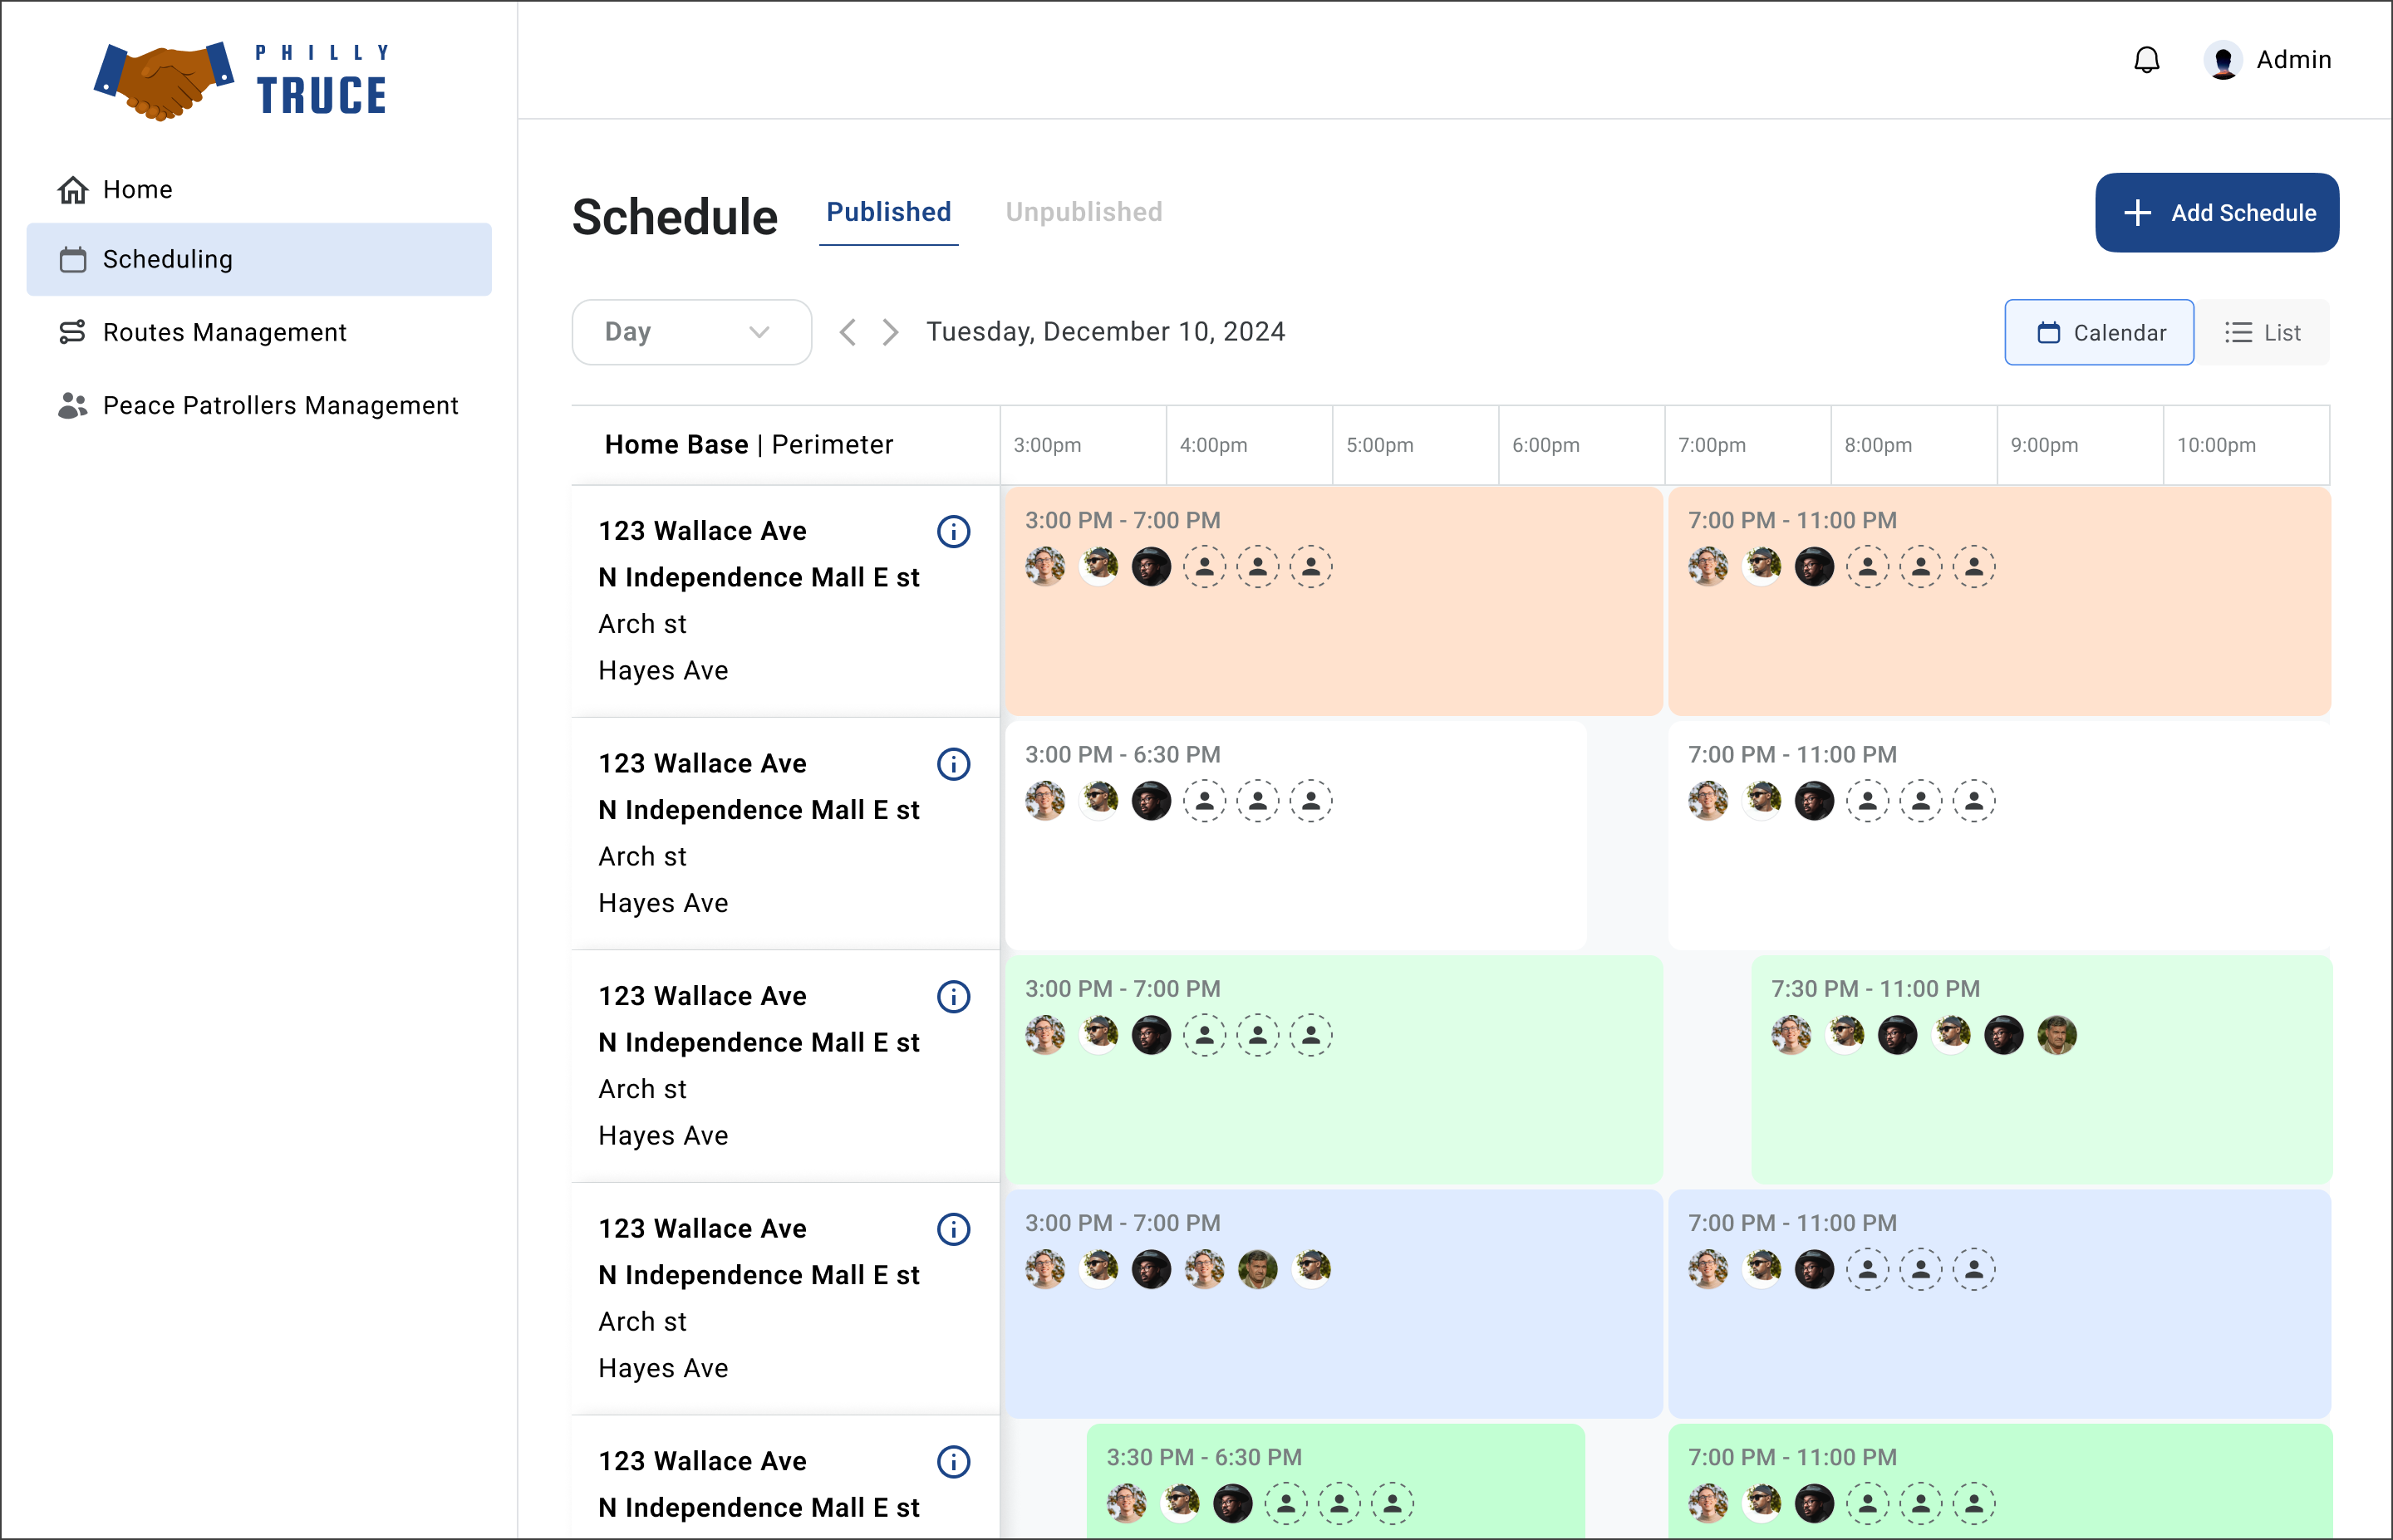
Task: Open the Admin profile avatar
Action: pos(2222,60)
